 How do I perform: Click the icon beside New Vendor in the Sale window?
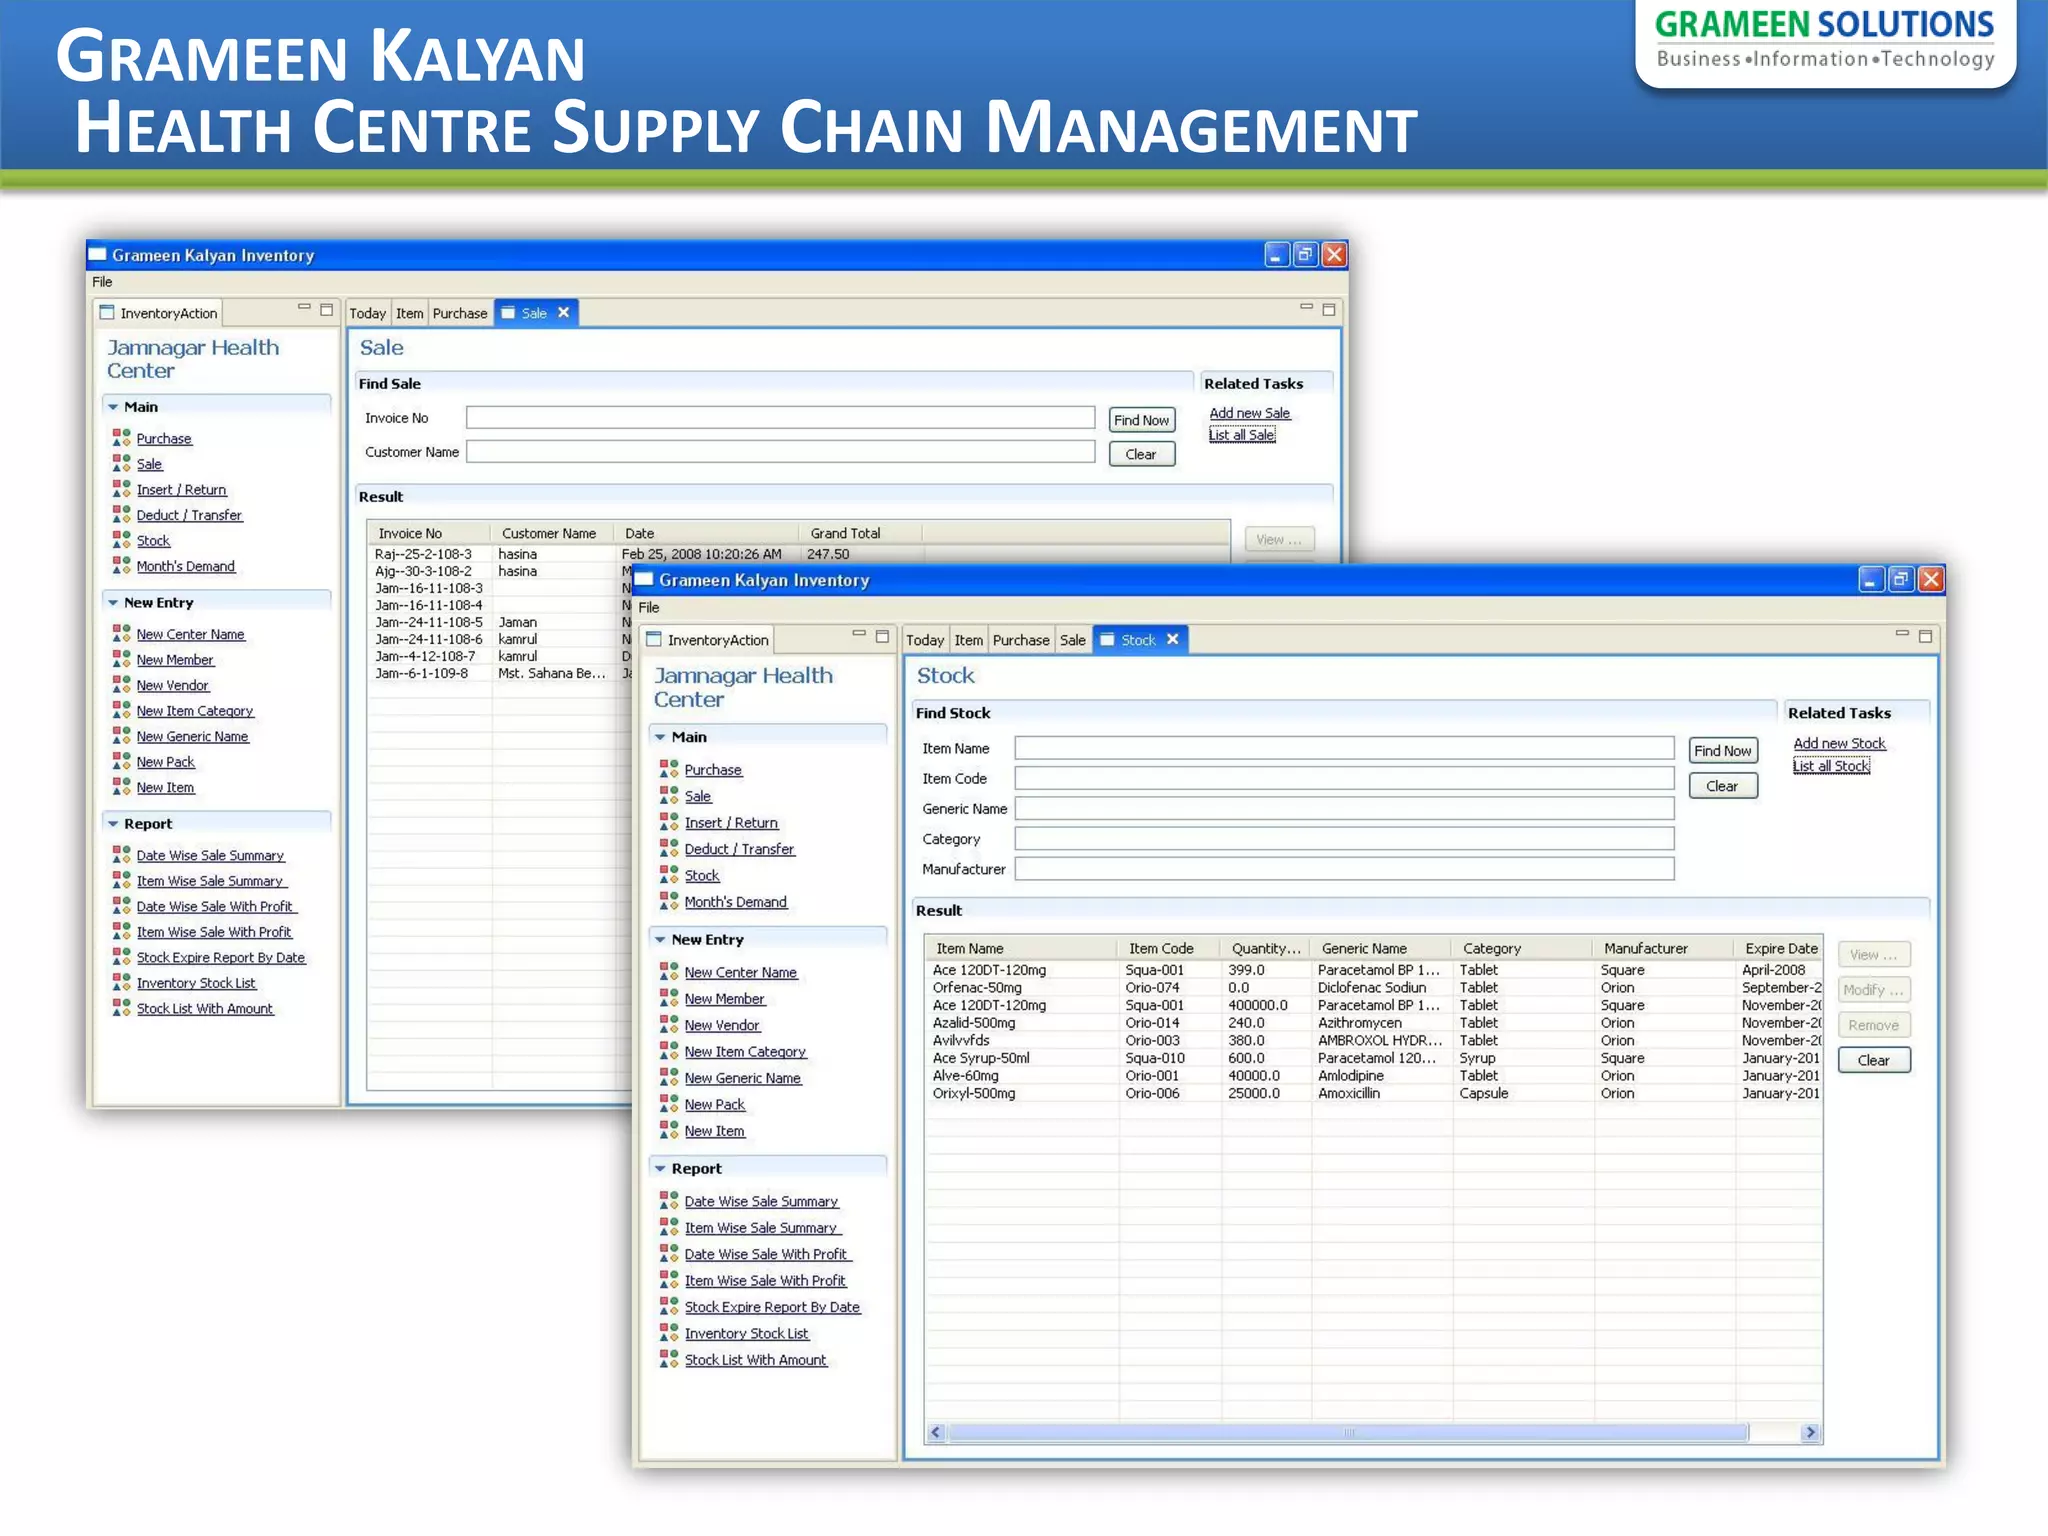tap(121, 684)
